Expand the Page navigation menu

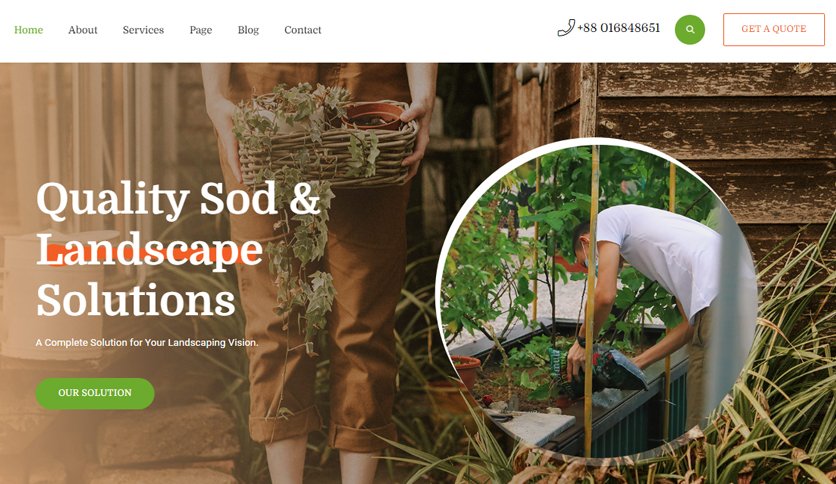pyautogui.click(x=200, y=30)
